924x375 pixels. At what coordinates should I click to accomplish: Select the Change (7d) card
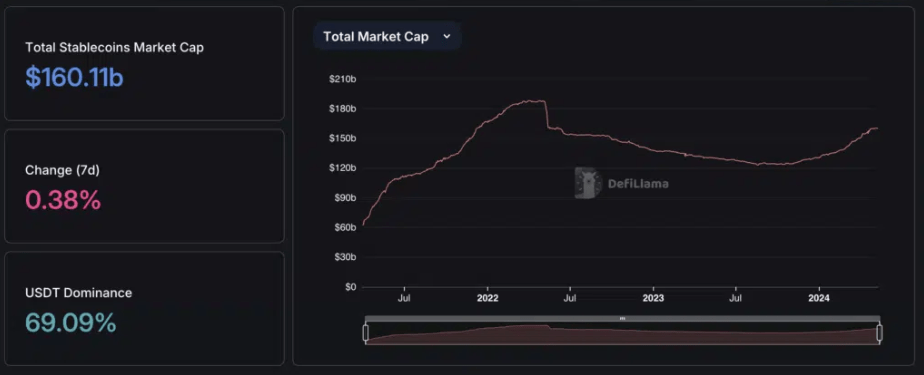tap(144, 186)
